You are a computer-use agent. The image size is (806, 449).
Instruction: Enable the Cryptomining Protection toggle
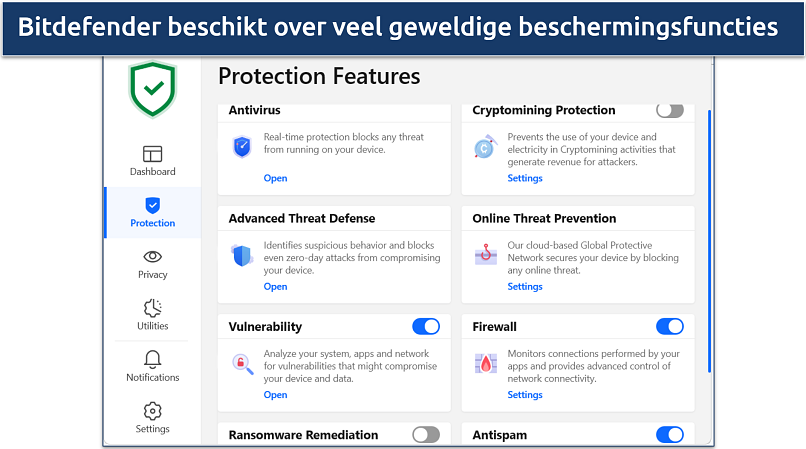tap(670, 110)
